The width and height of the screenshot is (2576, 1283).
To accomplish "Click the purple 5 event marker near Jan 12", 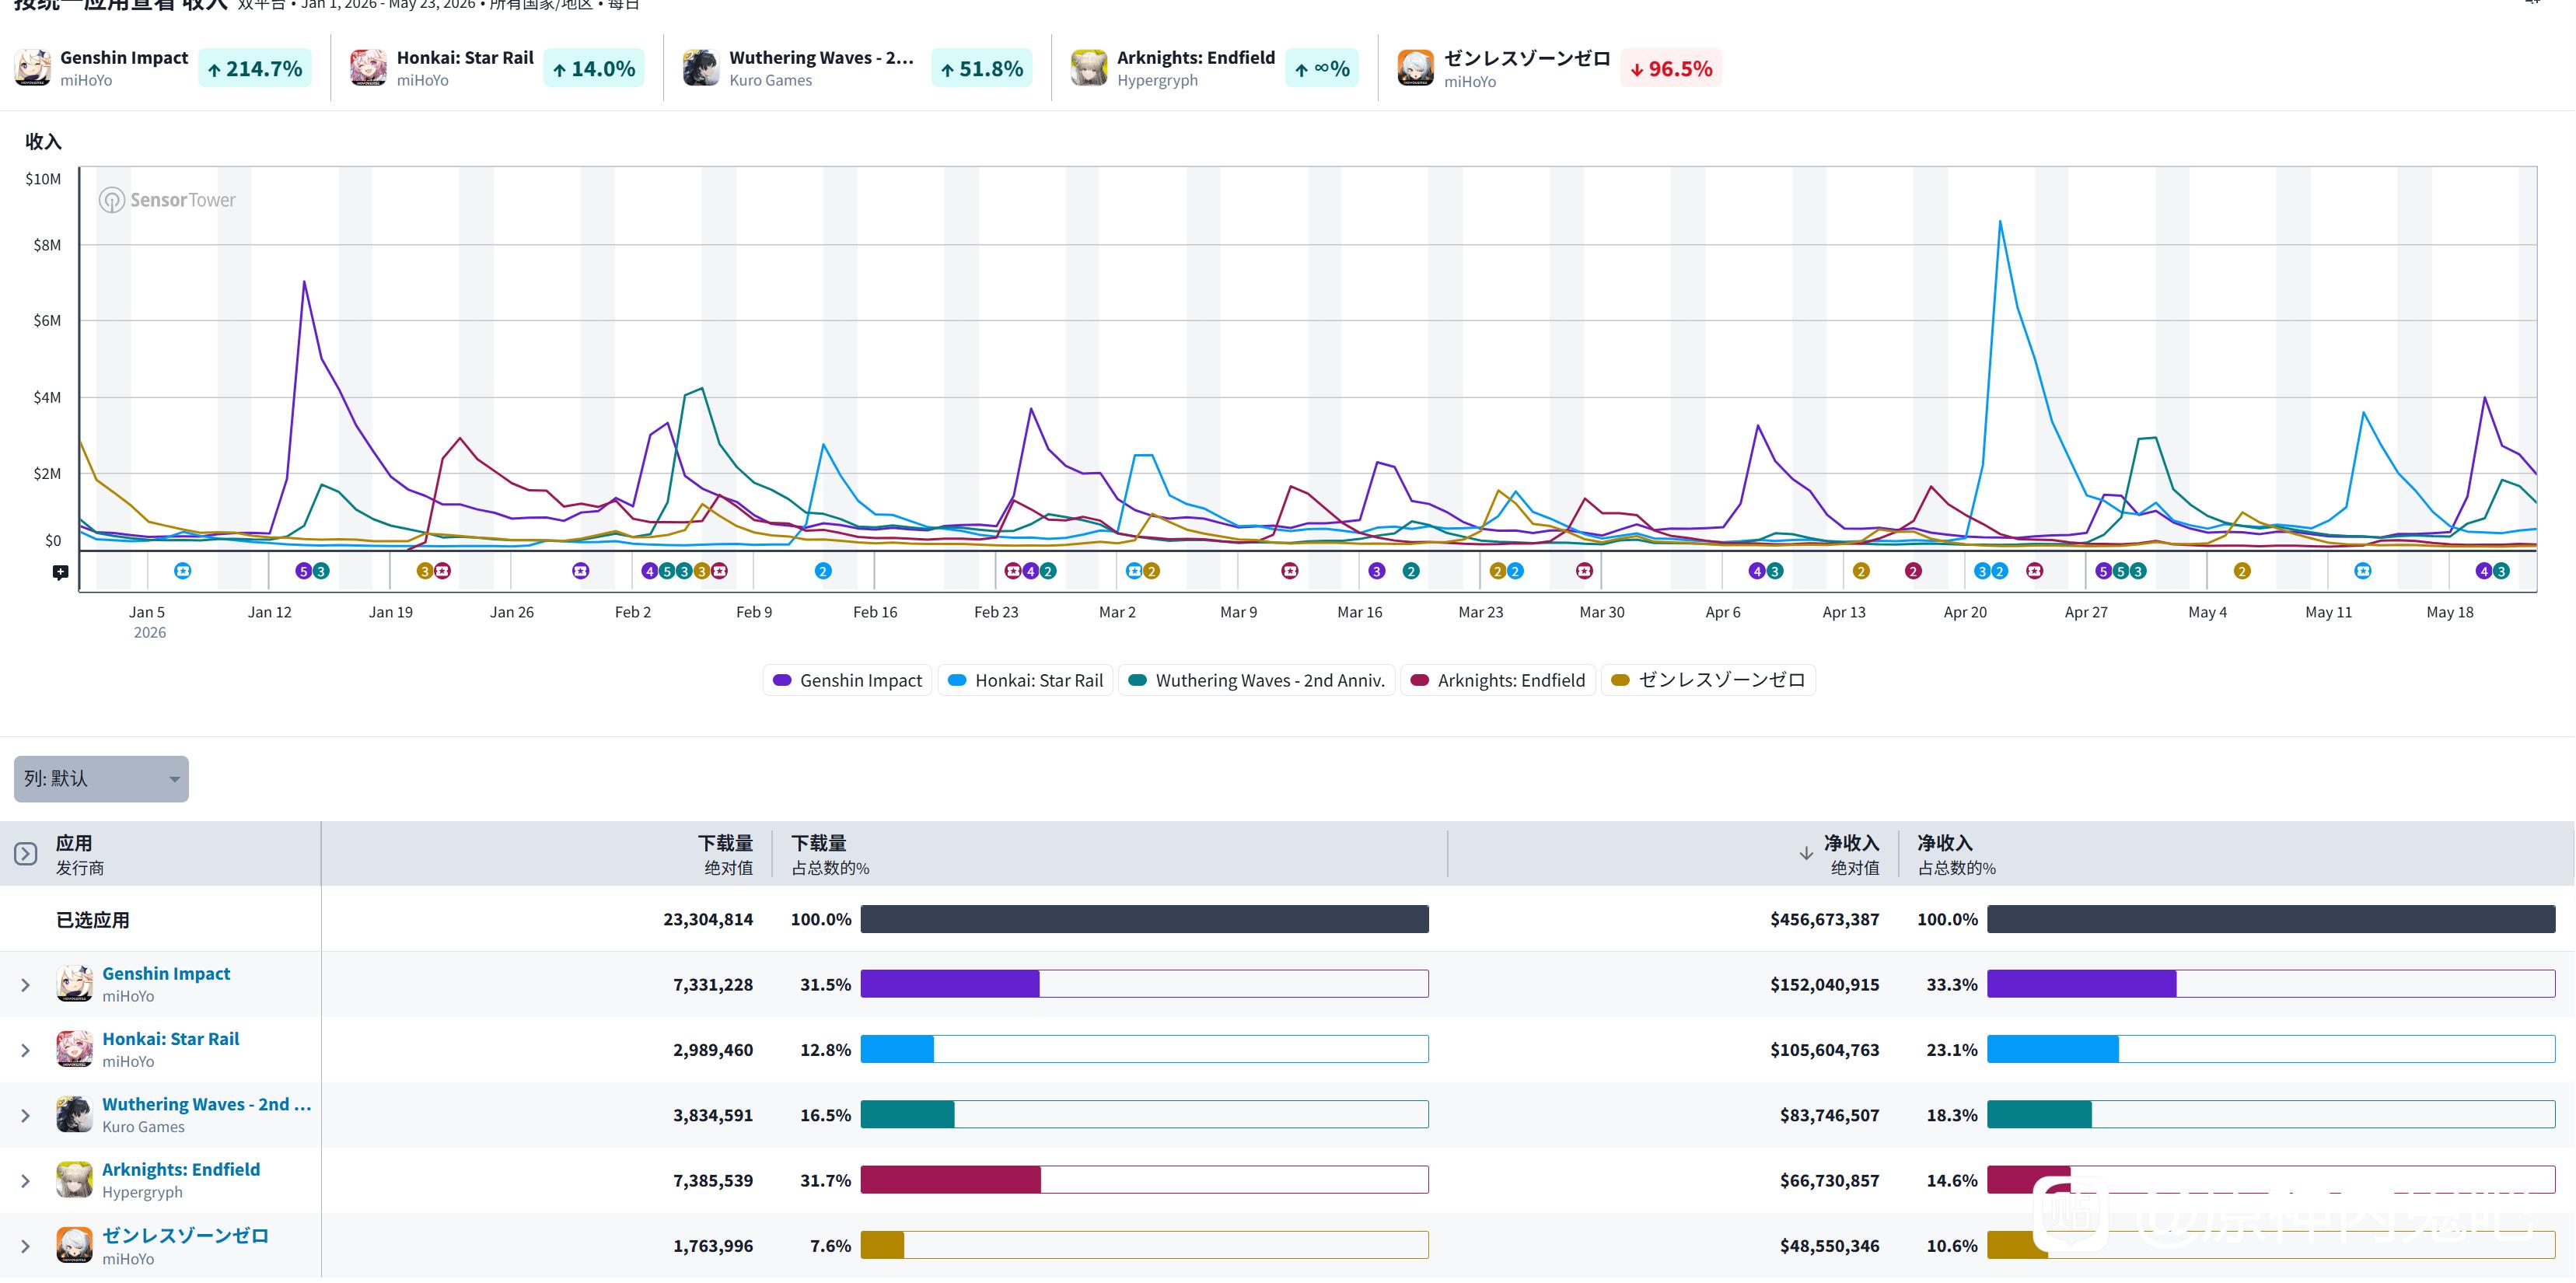I will click(304, 571).
